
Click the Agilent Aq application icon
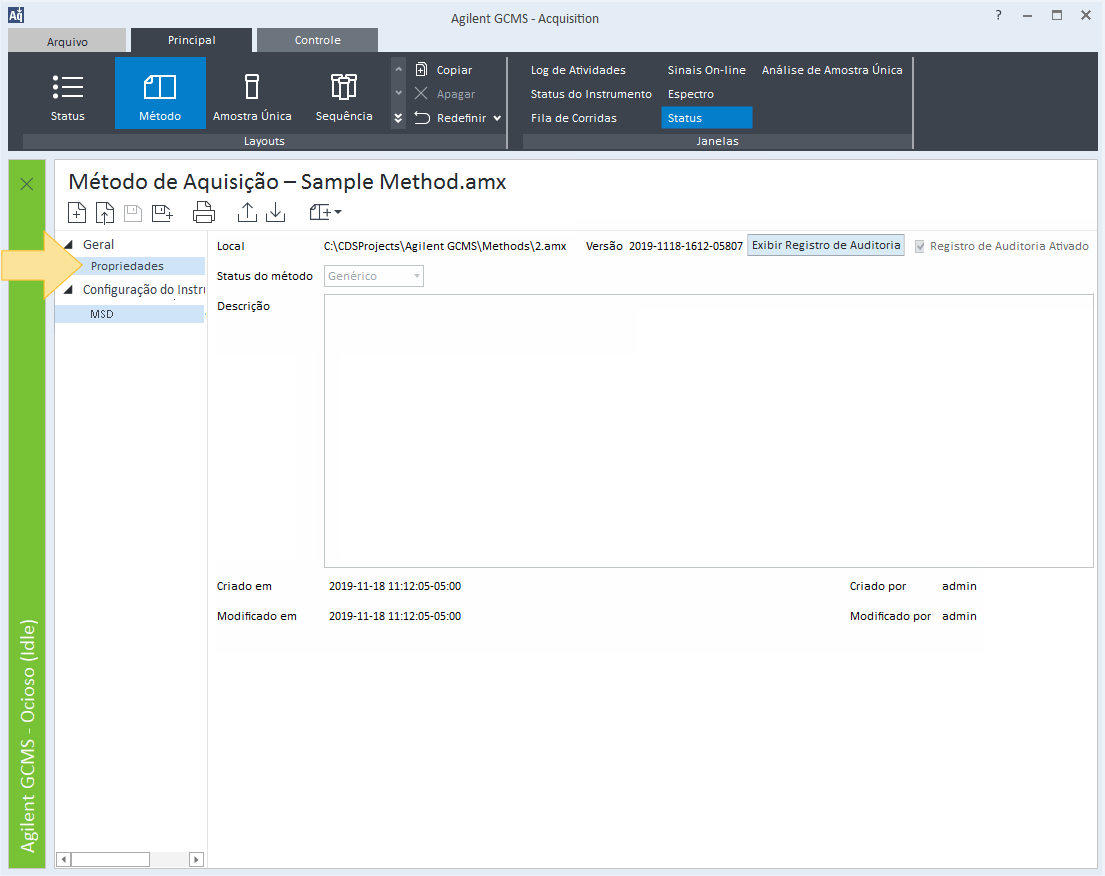point(16,15)
